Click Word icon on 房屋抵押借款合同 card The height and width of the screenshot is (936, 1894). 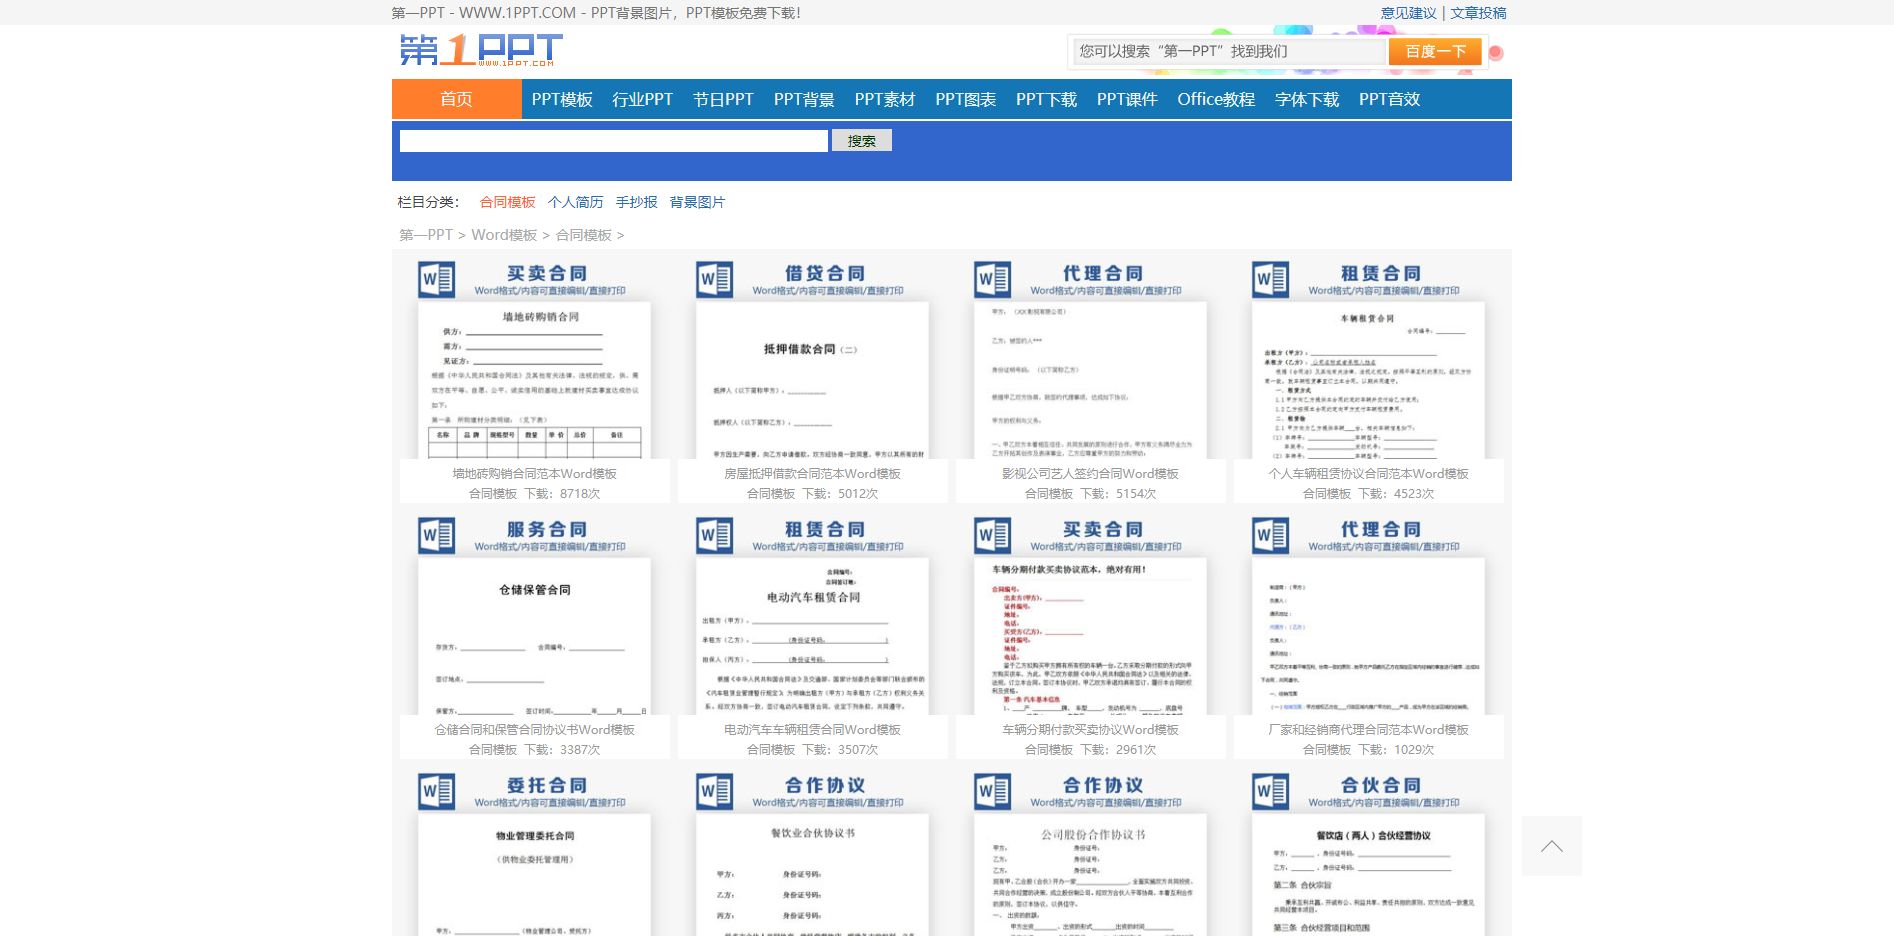714,279
